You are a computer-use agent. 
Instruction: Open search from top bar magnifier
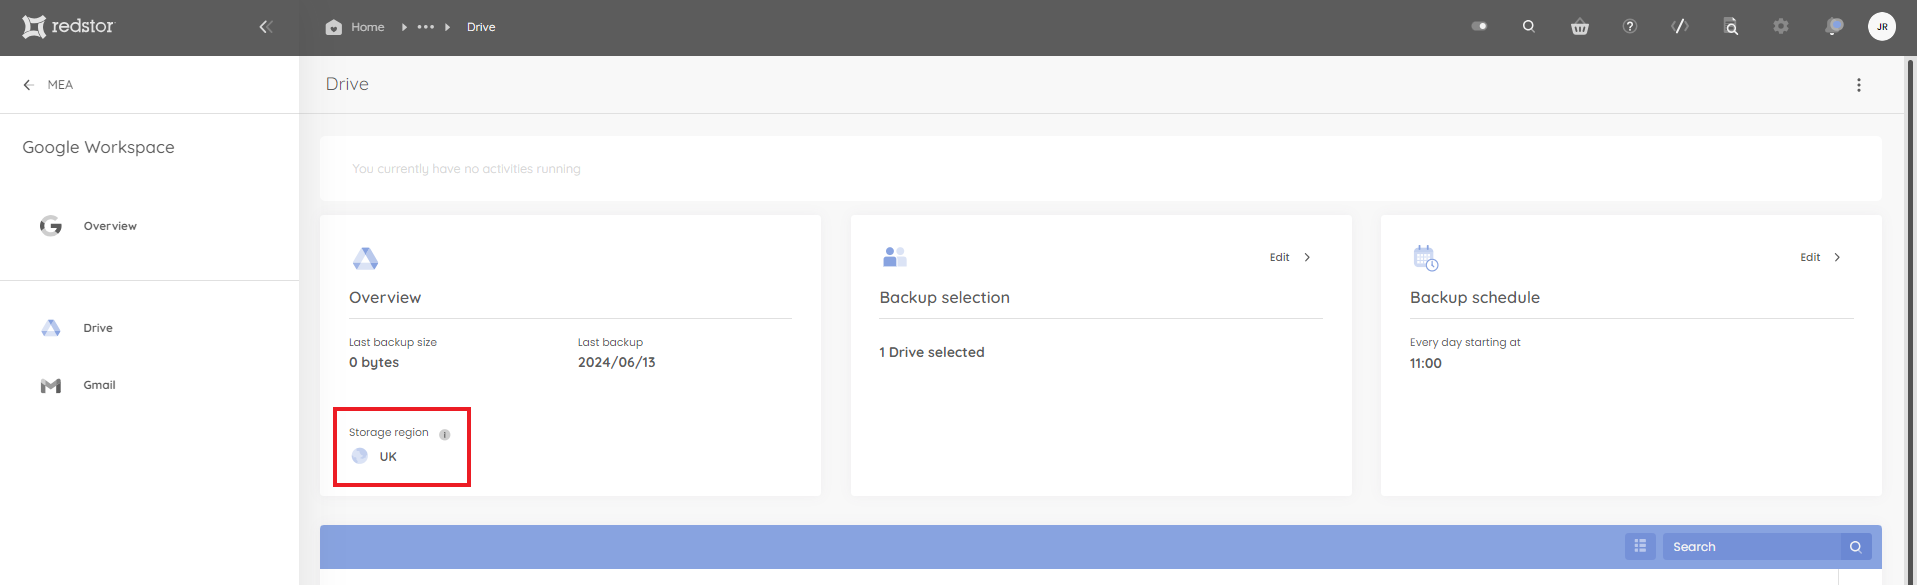point(1529,26)
